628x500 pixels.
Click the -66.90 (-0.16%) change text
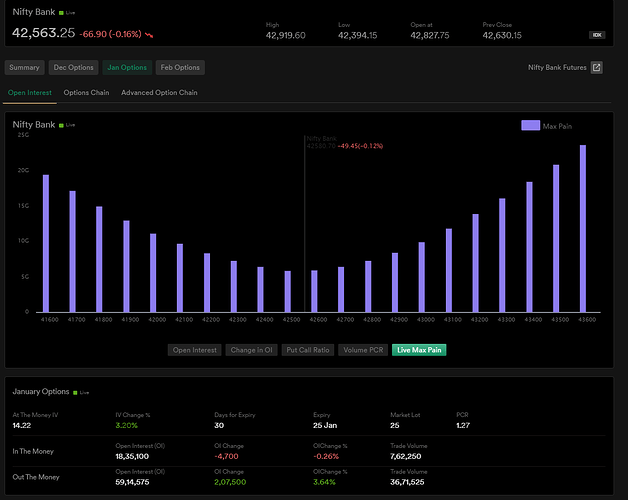tap(110, 34)
